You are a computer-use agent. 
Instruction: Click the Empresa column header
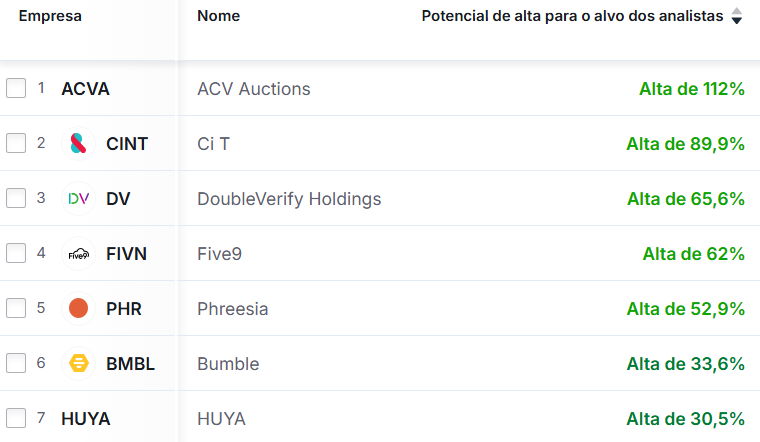(x=50, y=16)
